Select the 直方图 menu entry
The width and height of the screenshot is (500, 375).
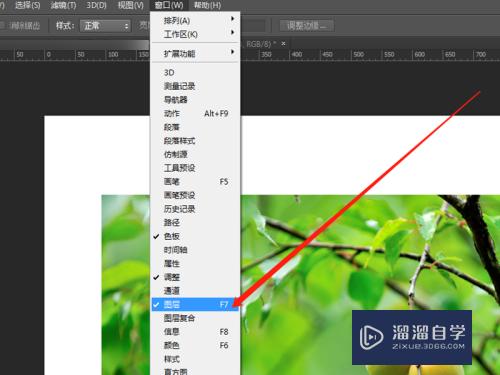195,371
